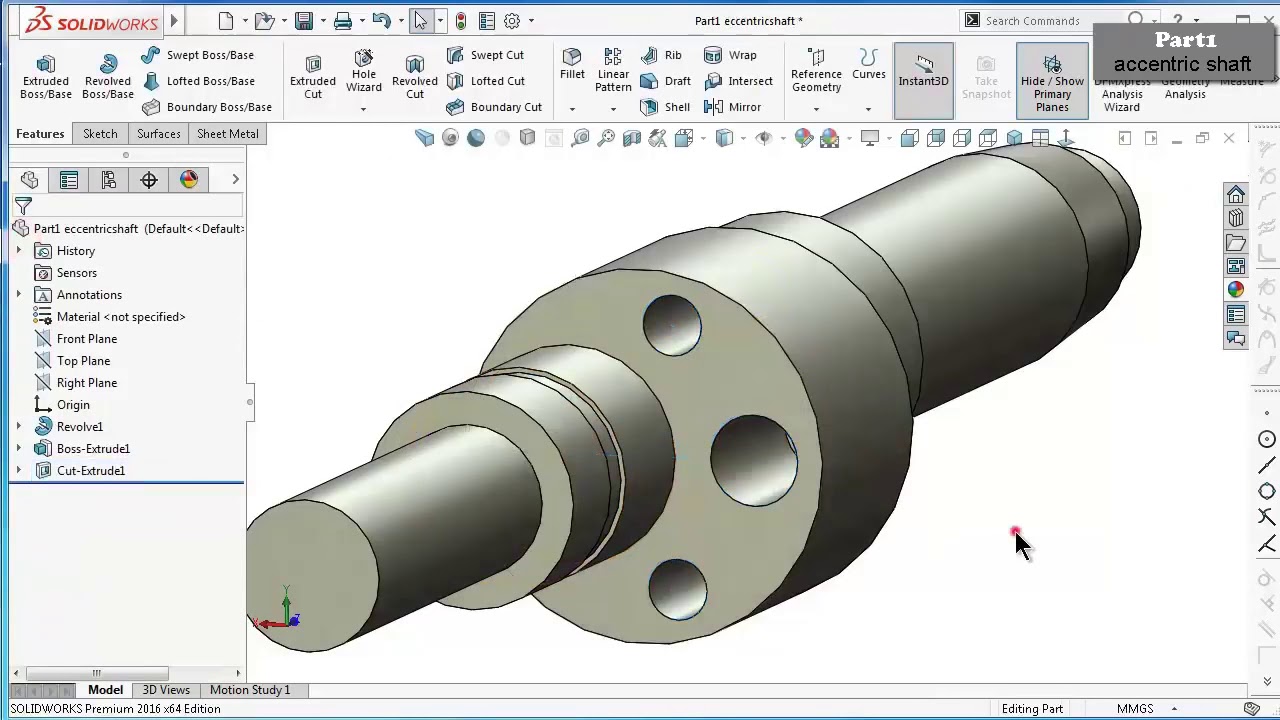
Task: Save the document with the floppy icon
Action: [304, 20]
